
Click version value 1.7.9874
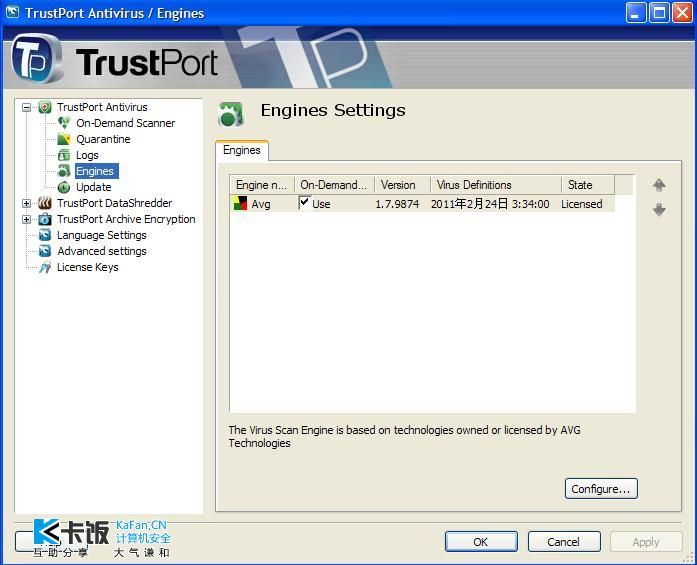[x=397, y=204]
